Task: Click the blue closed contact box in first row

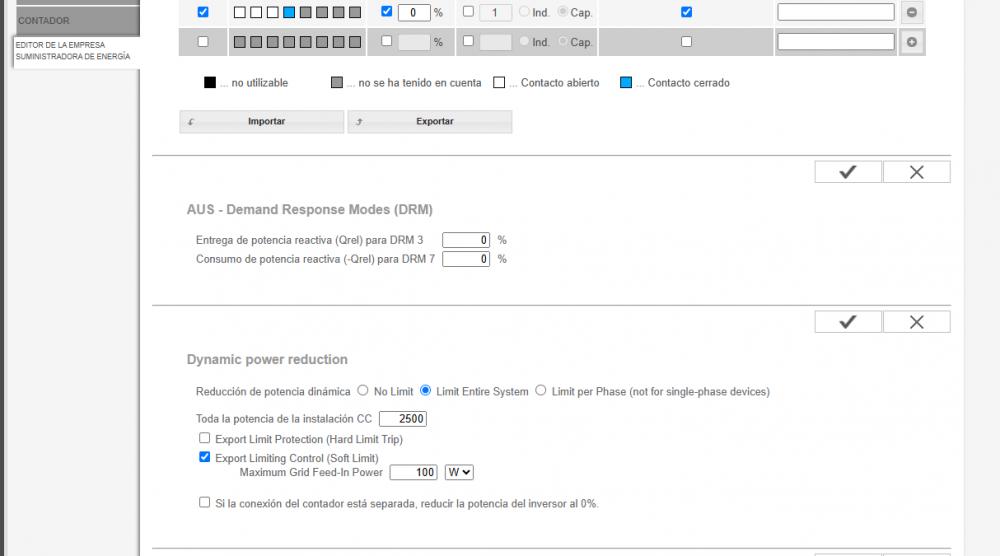Action: 289,12
